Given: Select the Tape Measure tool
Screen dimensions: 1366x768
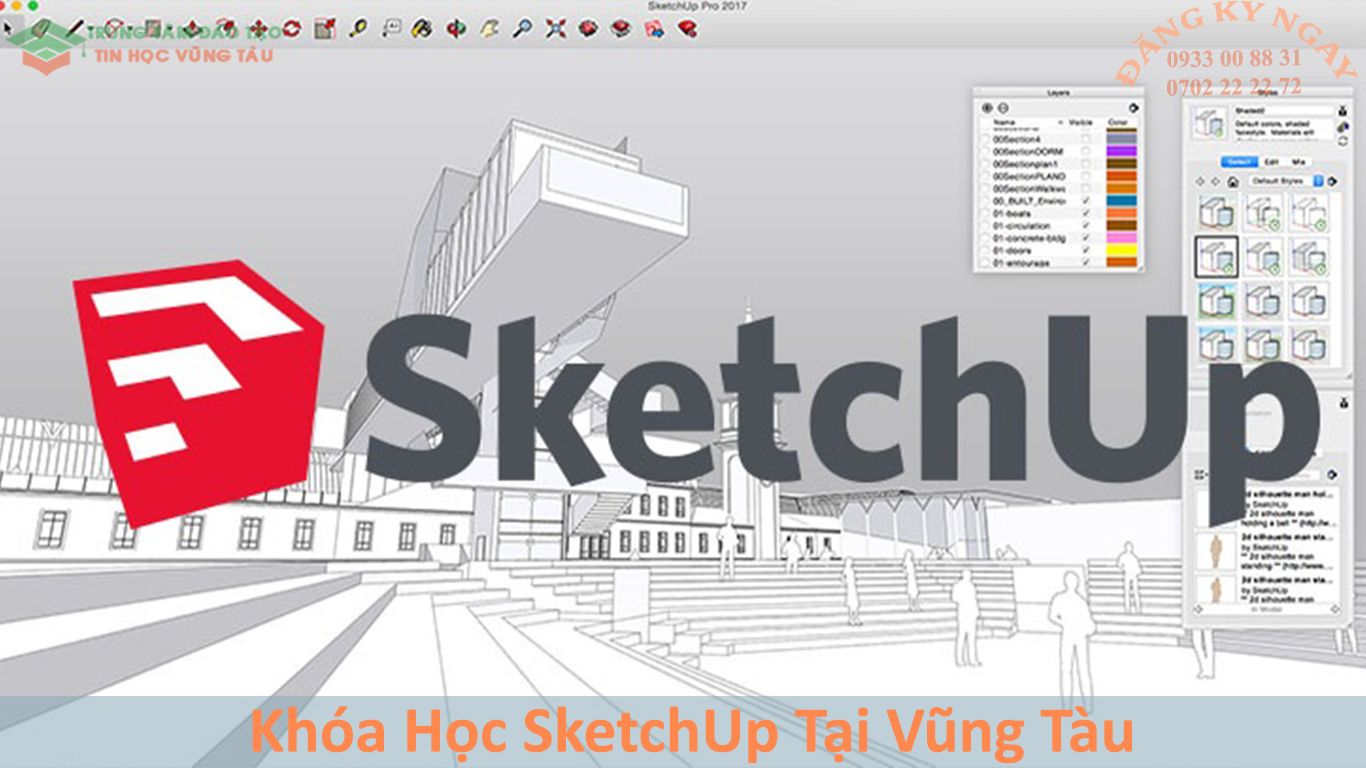Looking at the screenshot, I should 358,28.
